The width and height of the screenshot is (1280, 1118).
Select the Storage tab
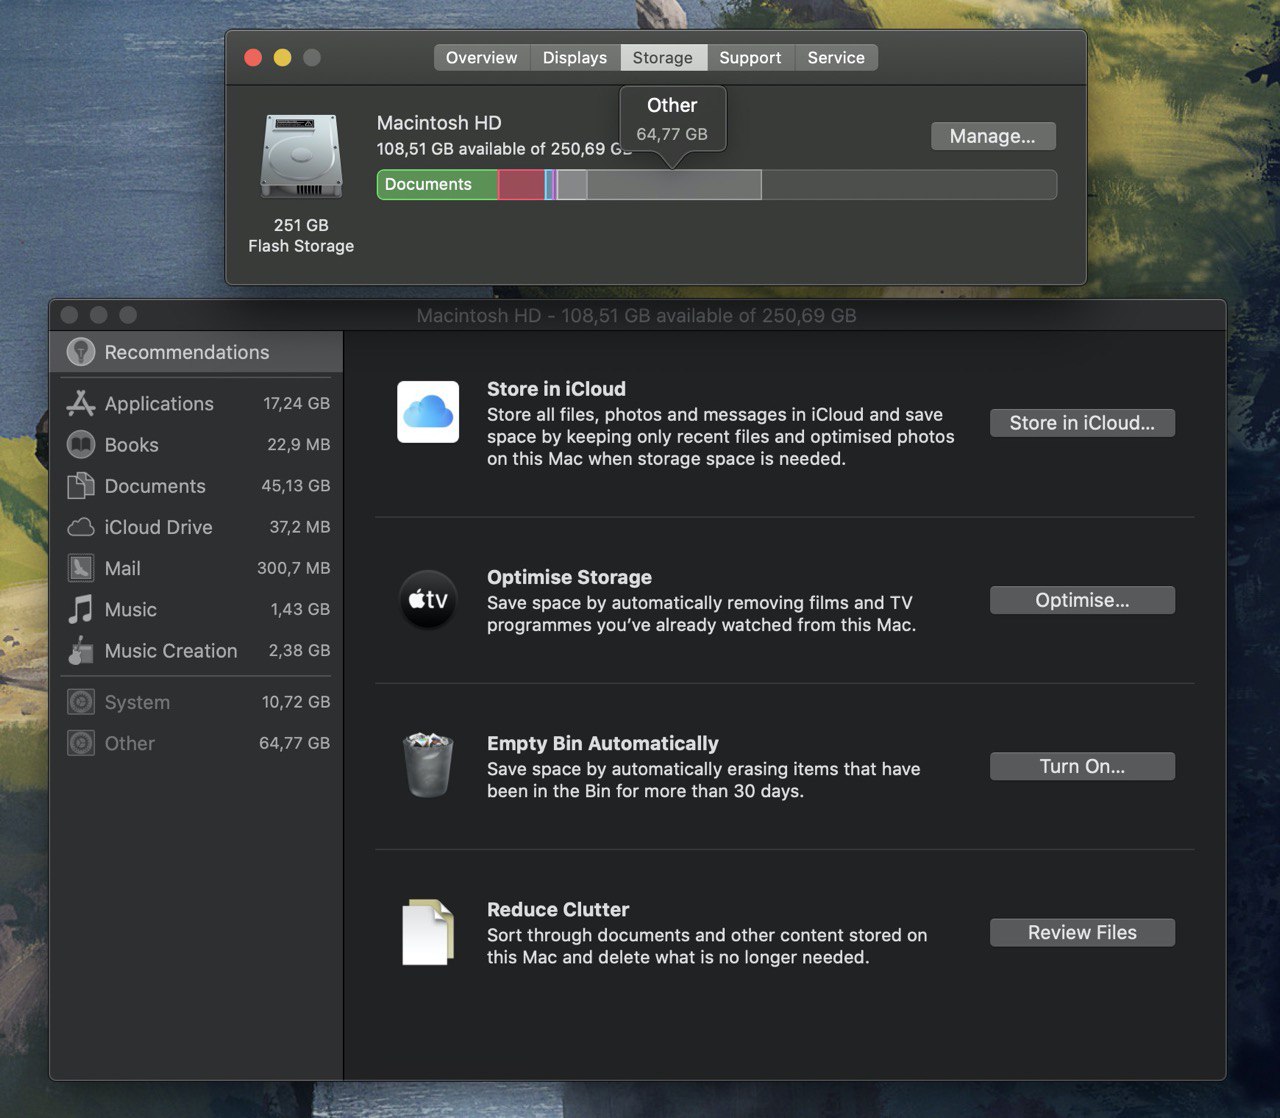point(663,58)
